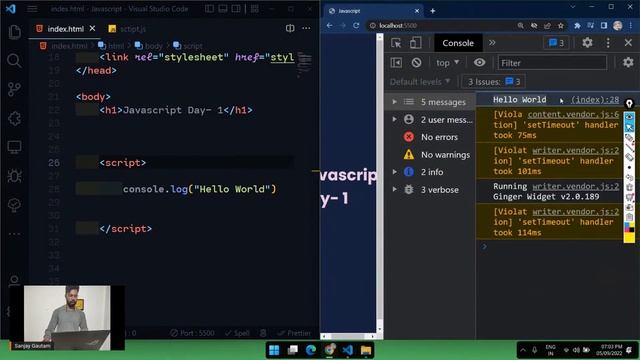The image size is (640, 360).
Task: Open Windows Start menu on taskbar
Action: tap(274, 350)
